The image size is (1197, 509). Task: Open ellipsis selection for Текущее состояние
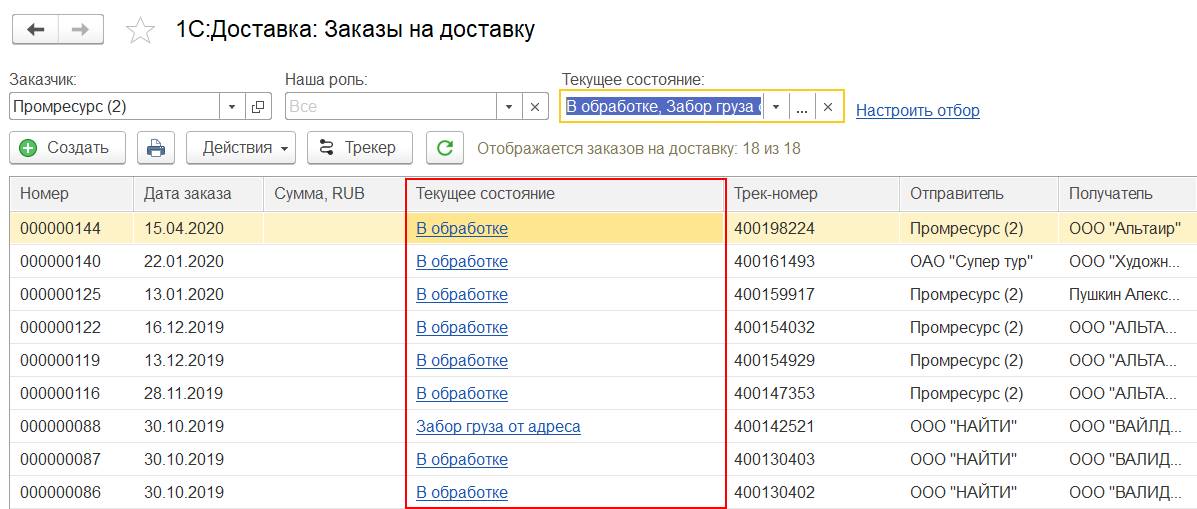(x=802, y=107)
